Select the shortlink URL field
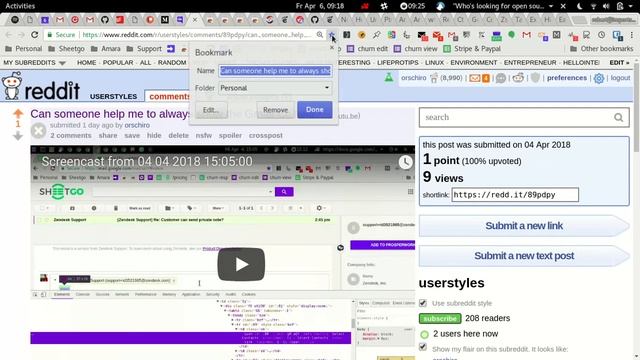This screenshot has height=360, width=640. pos(515,195)
